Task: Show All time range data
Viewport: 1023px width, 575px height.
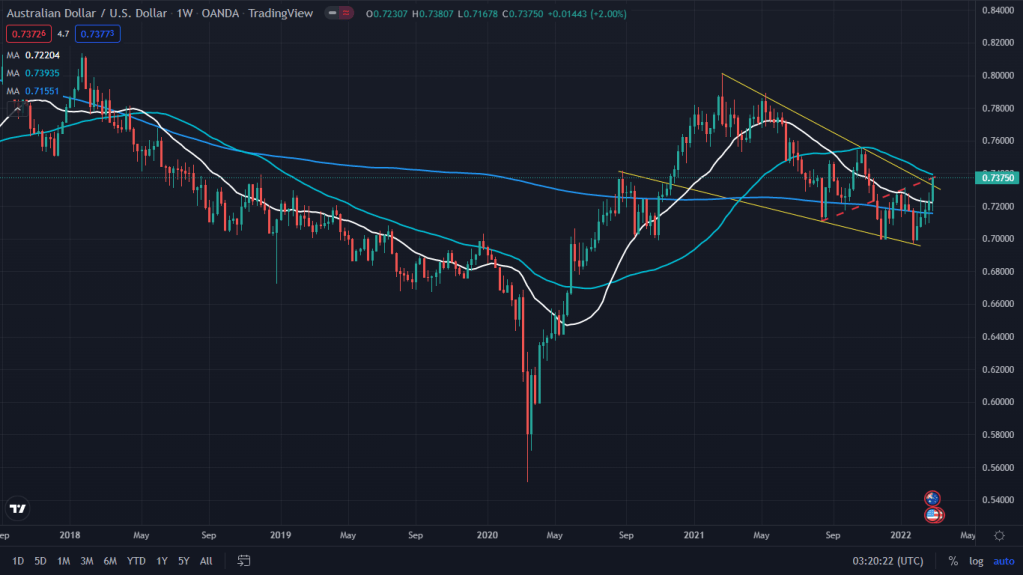Action: pyautogui.click(x=206, y=561)
